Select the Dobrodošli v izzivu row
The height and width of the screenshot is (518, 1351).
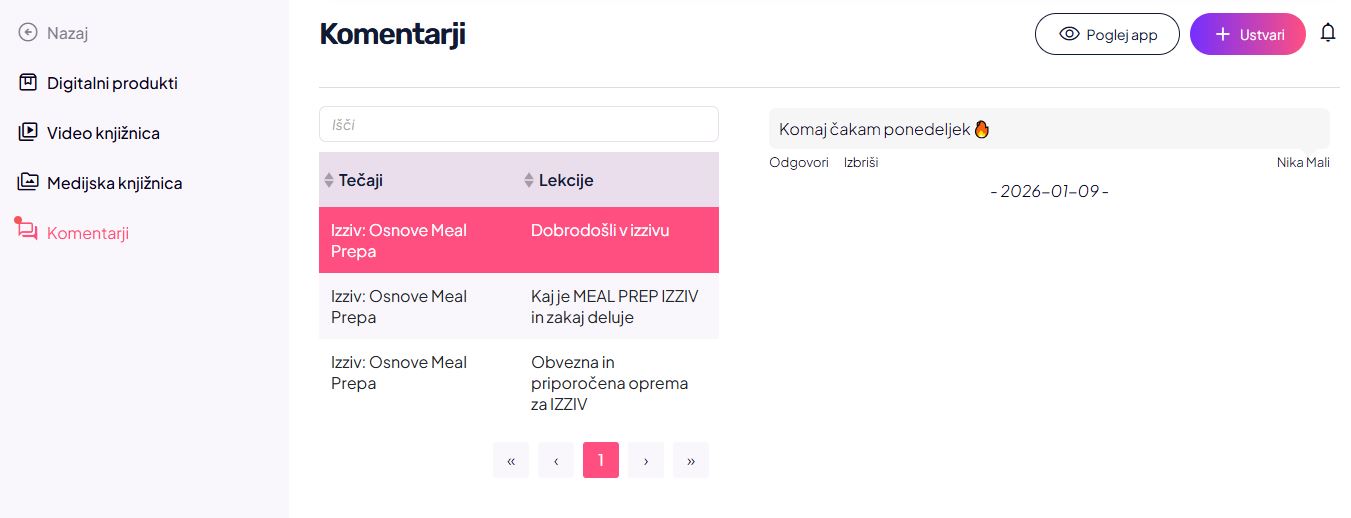point(600,231)
